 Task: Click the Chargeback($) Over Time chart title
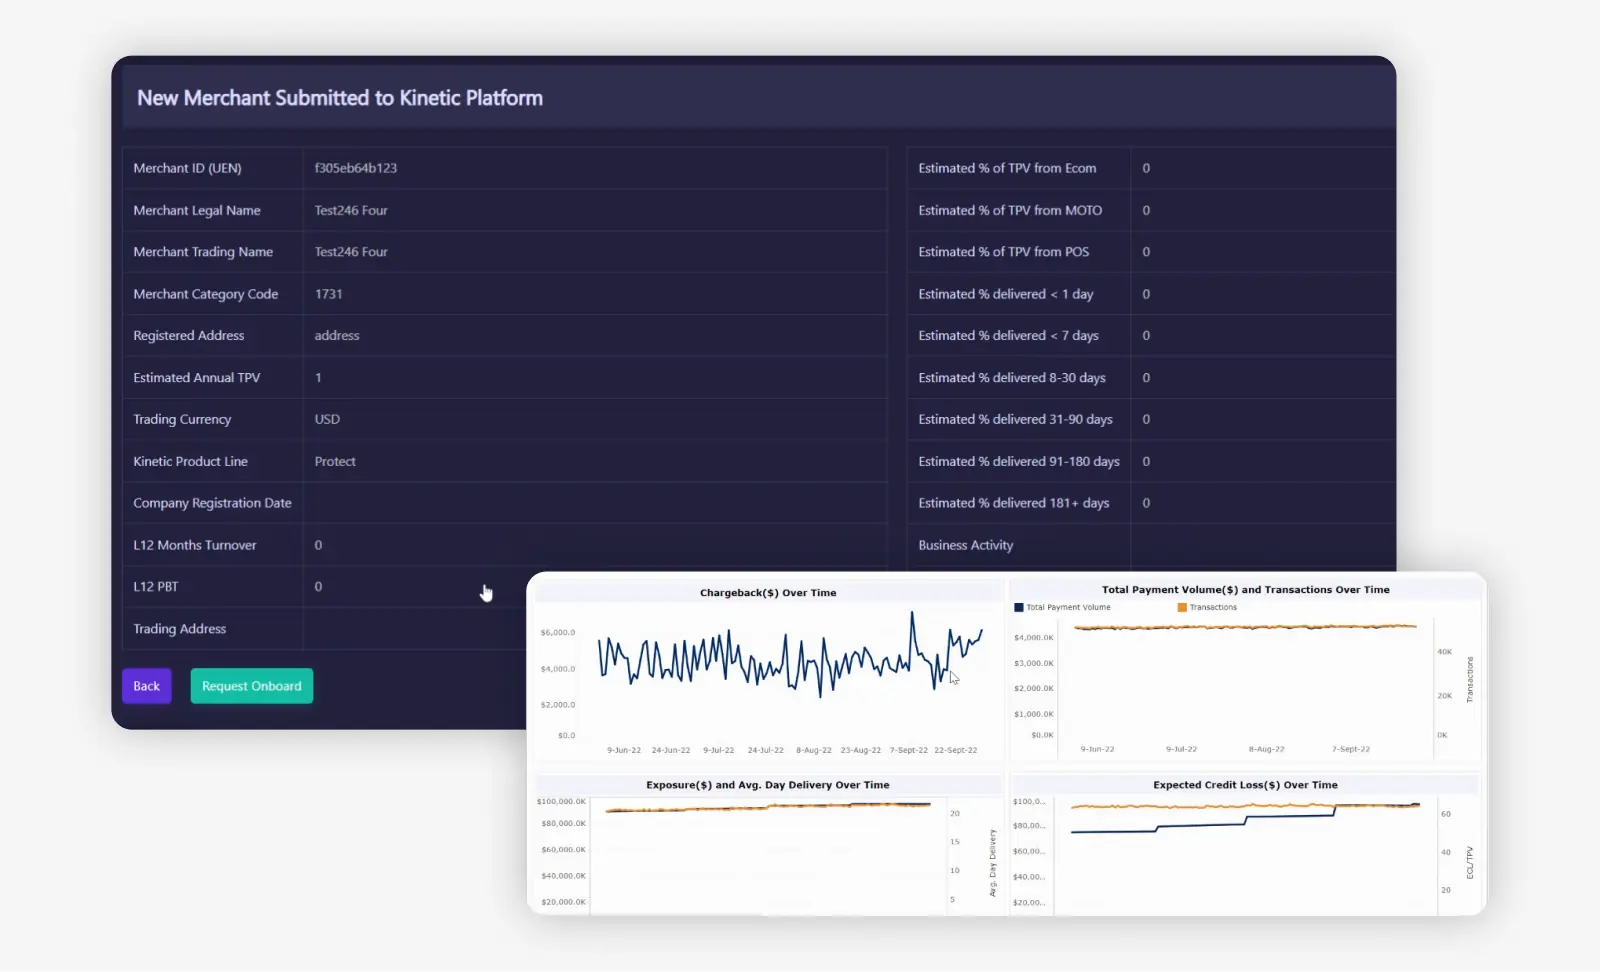pos(768,593)
